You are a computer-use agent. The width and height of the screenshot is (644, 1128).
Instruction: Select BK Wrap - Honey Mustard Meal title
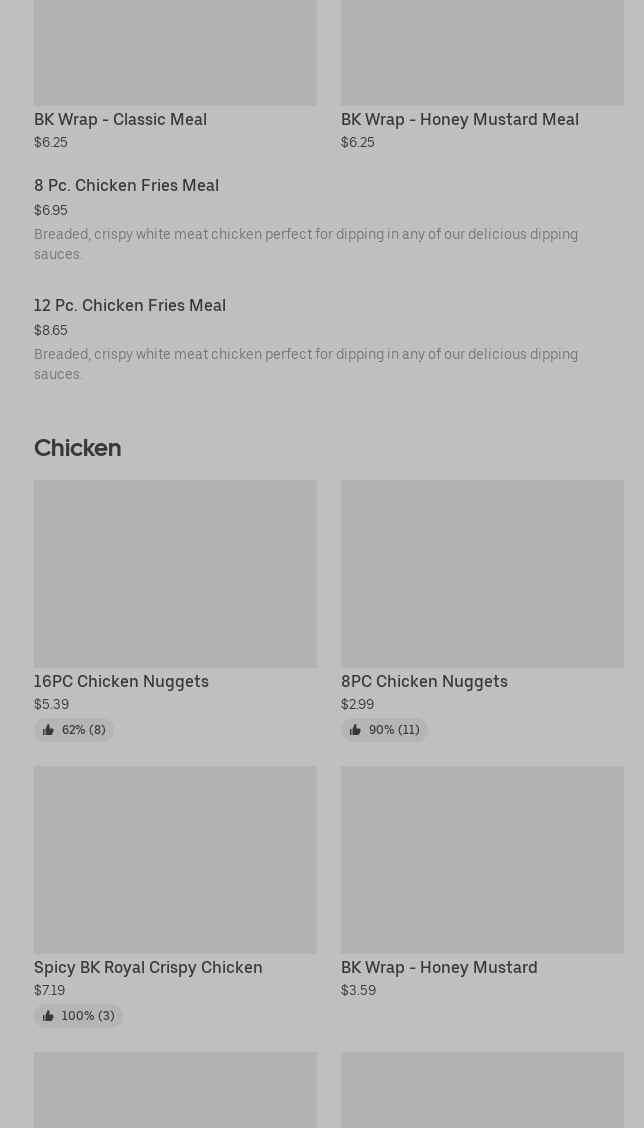point(459,119)
